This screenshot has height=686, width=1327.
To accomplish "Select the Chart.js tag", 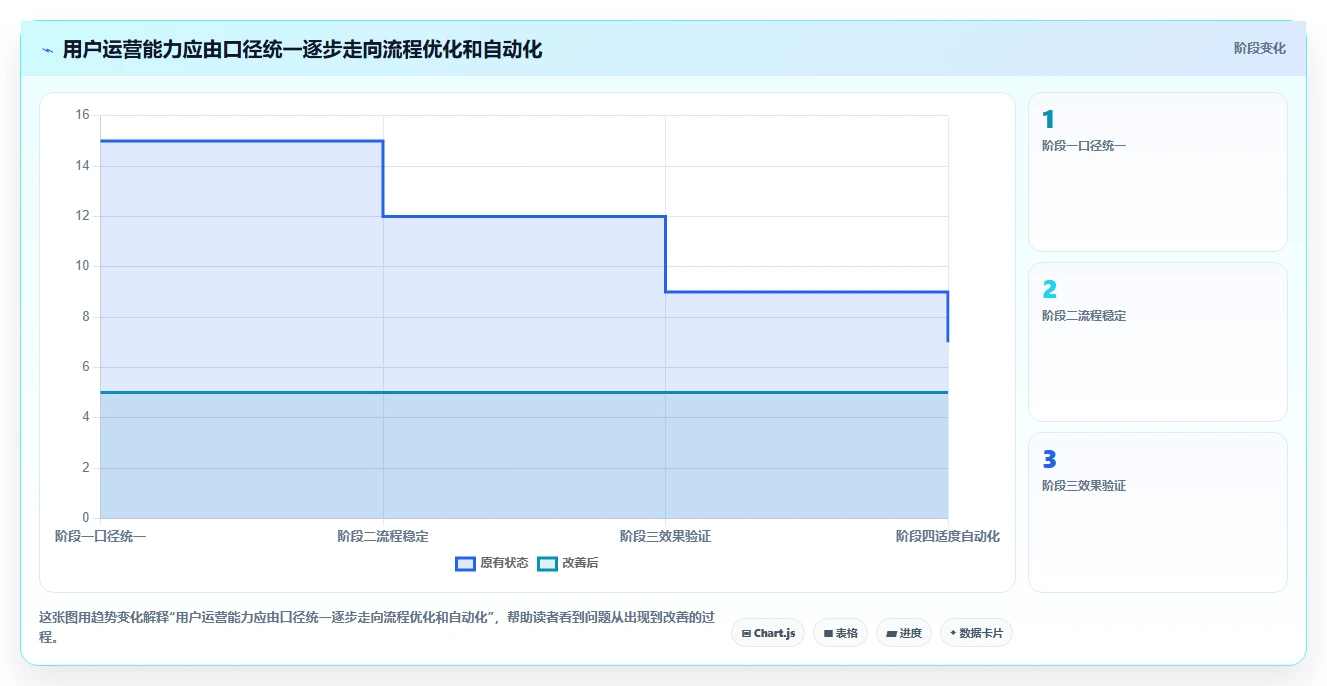I will click(x=768, y=633).
